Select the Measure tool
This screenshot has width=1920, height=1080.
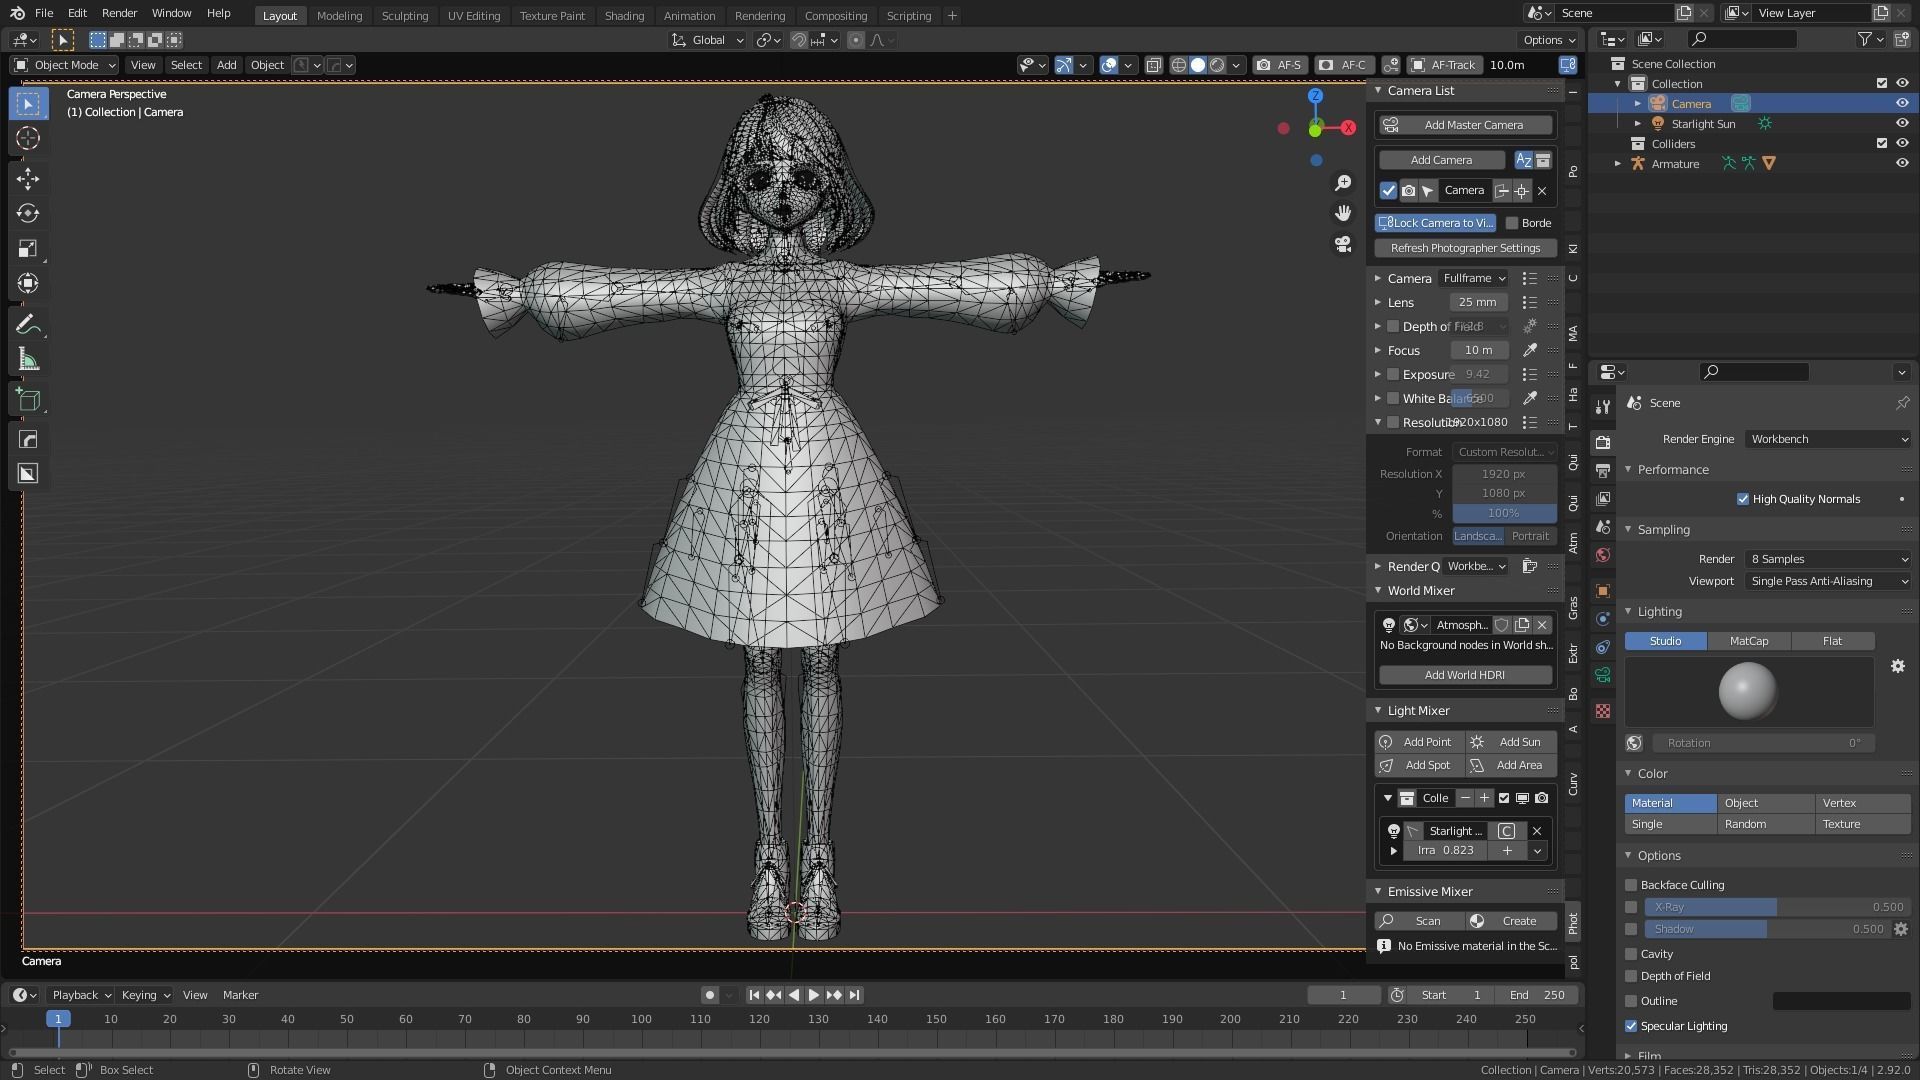point(28,360)
